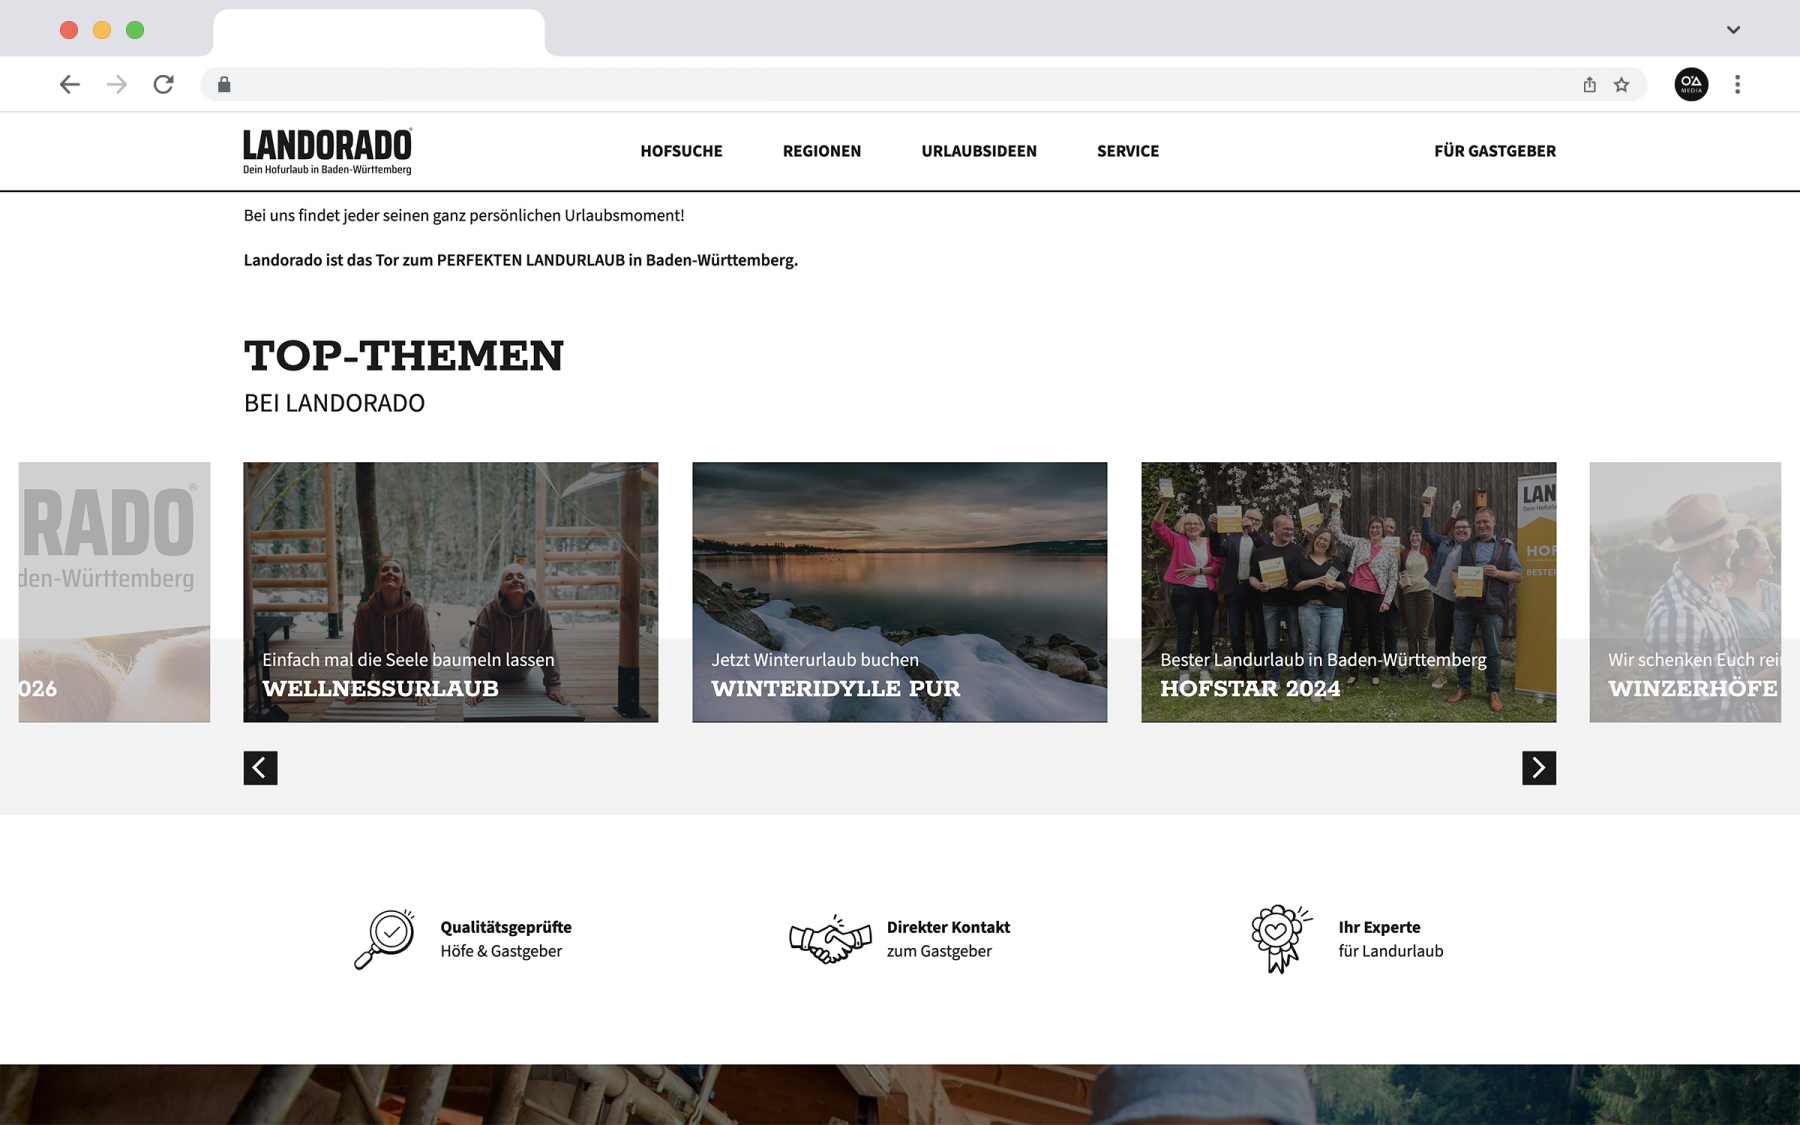Click the browser forward arrow
The width and height of the screenshot is (1800, 1125).
click(x=117, y=85)
